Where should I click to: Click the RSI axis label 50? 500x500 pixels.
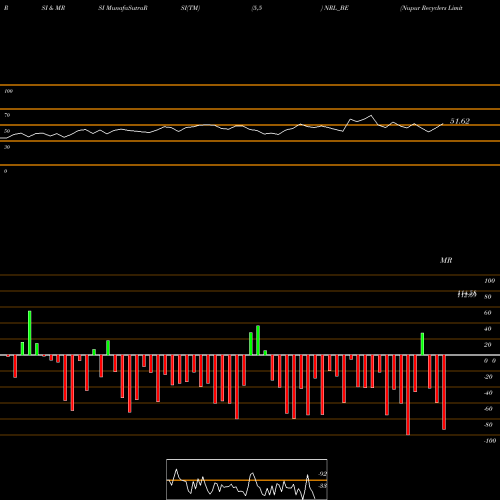coord(7,131)
